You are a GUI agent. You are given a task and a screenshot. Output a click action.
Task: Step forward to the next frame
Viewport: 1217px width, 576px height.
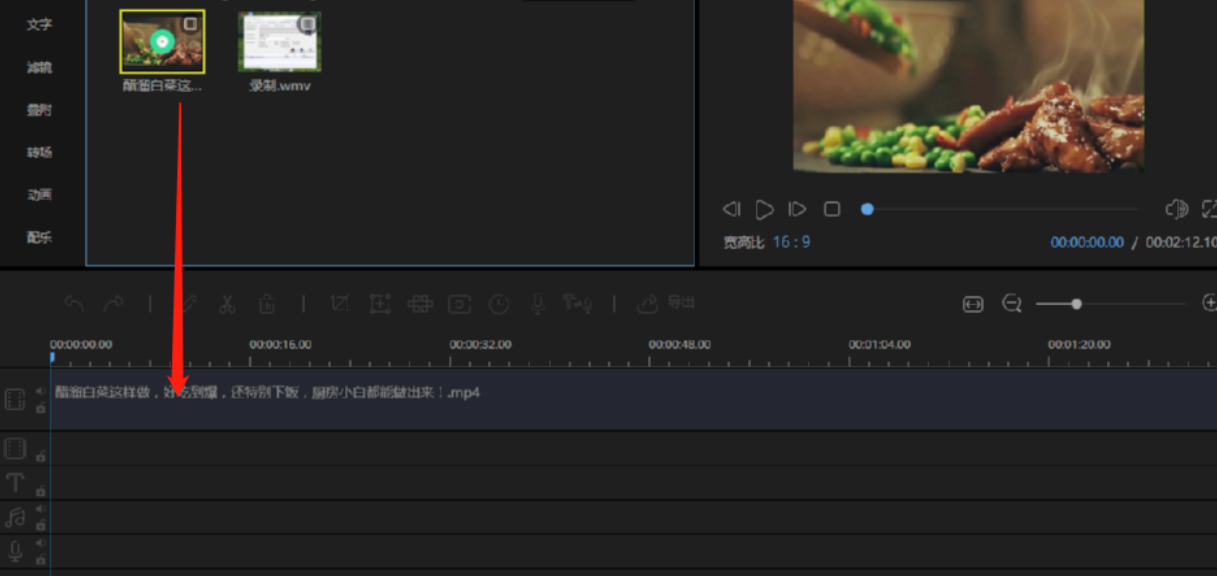(x=797, y=209)
